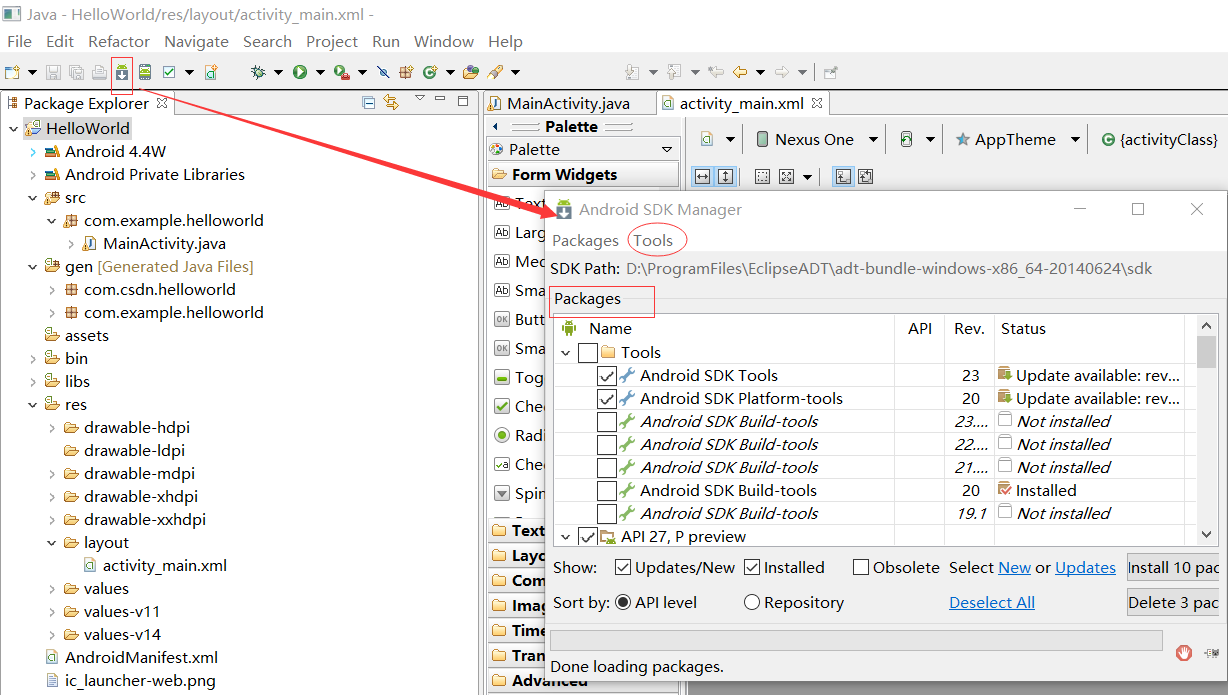The width and height of the screenshot is (1228, 695).
Task: Collapse the layout folder node
Action: (51, 543)
